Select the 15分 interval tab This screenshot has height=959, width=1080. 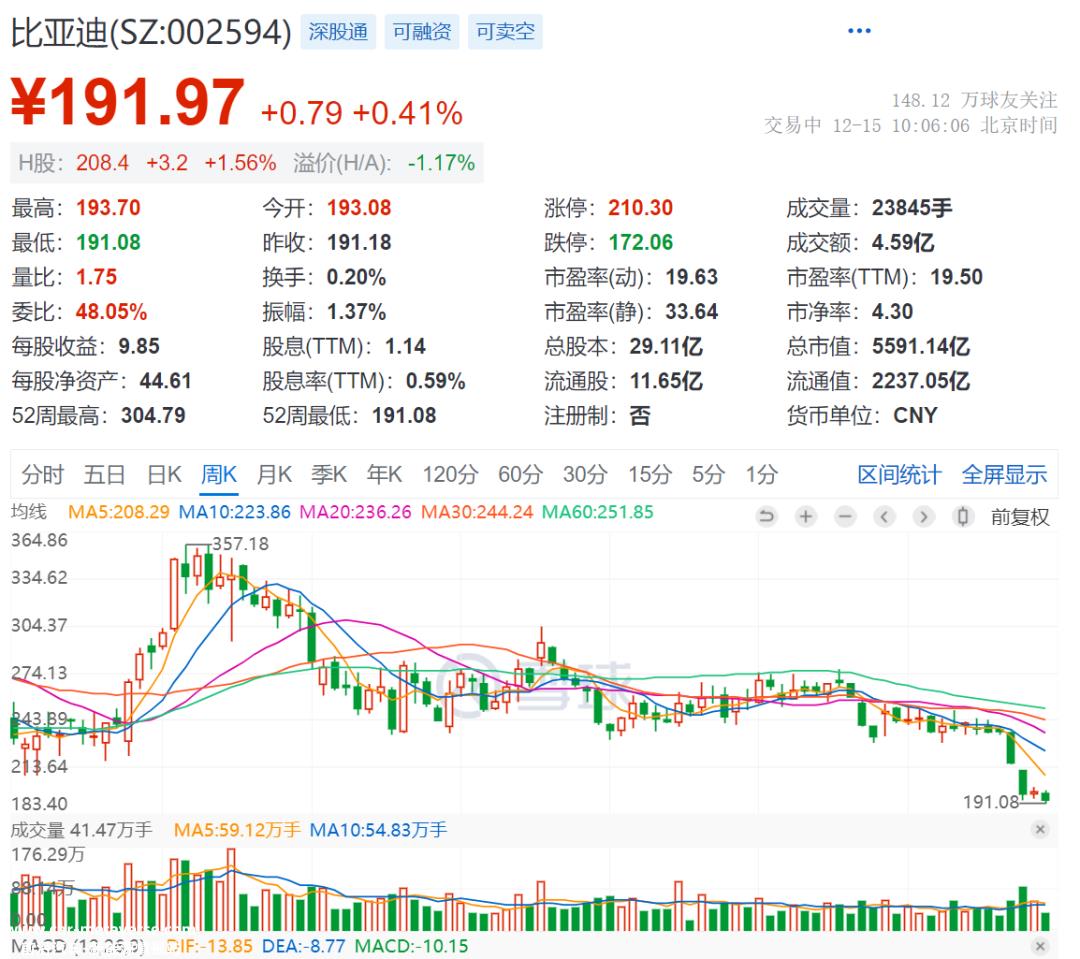coord(650,474)
